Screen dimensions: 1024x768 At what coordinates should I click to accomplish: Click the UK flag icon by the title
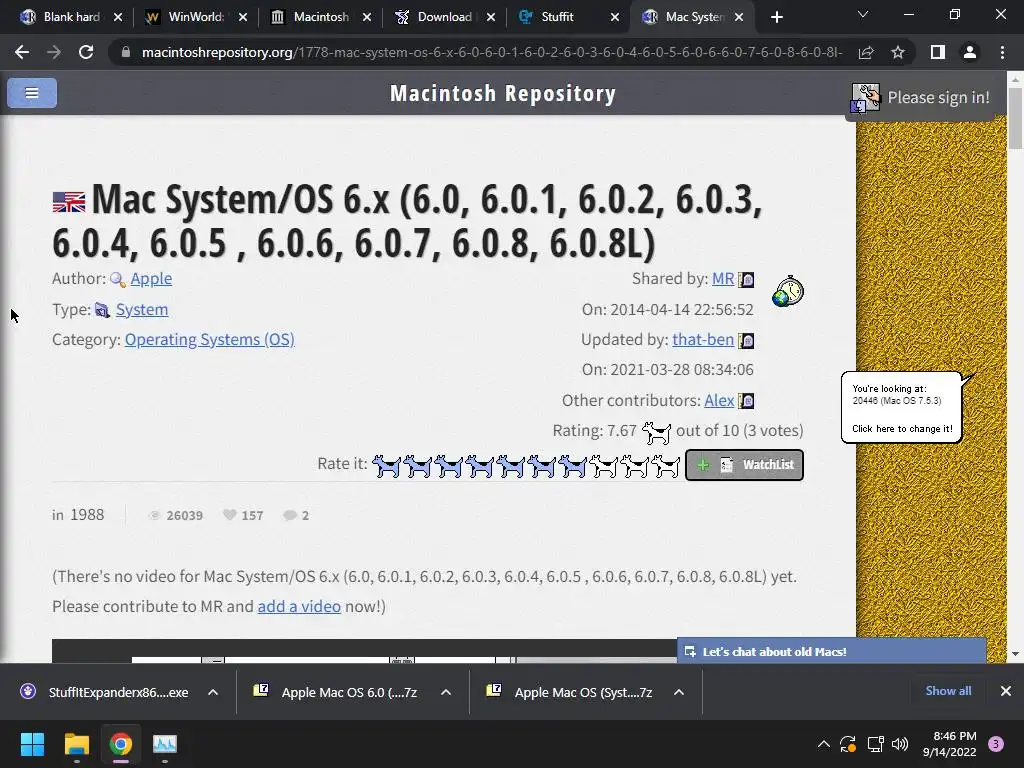click(69, 202)
